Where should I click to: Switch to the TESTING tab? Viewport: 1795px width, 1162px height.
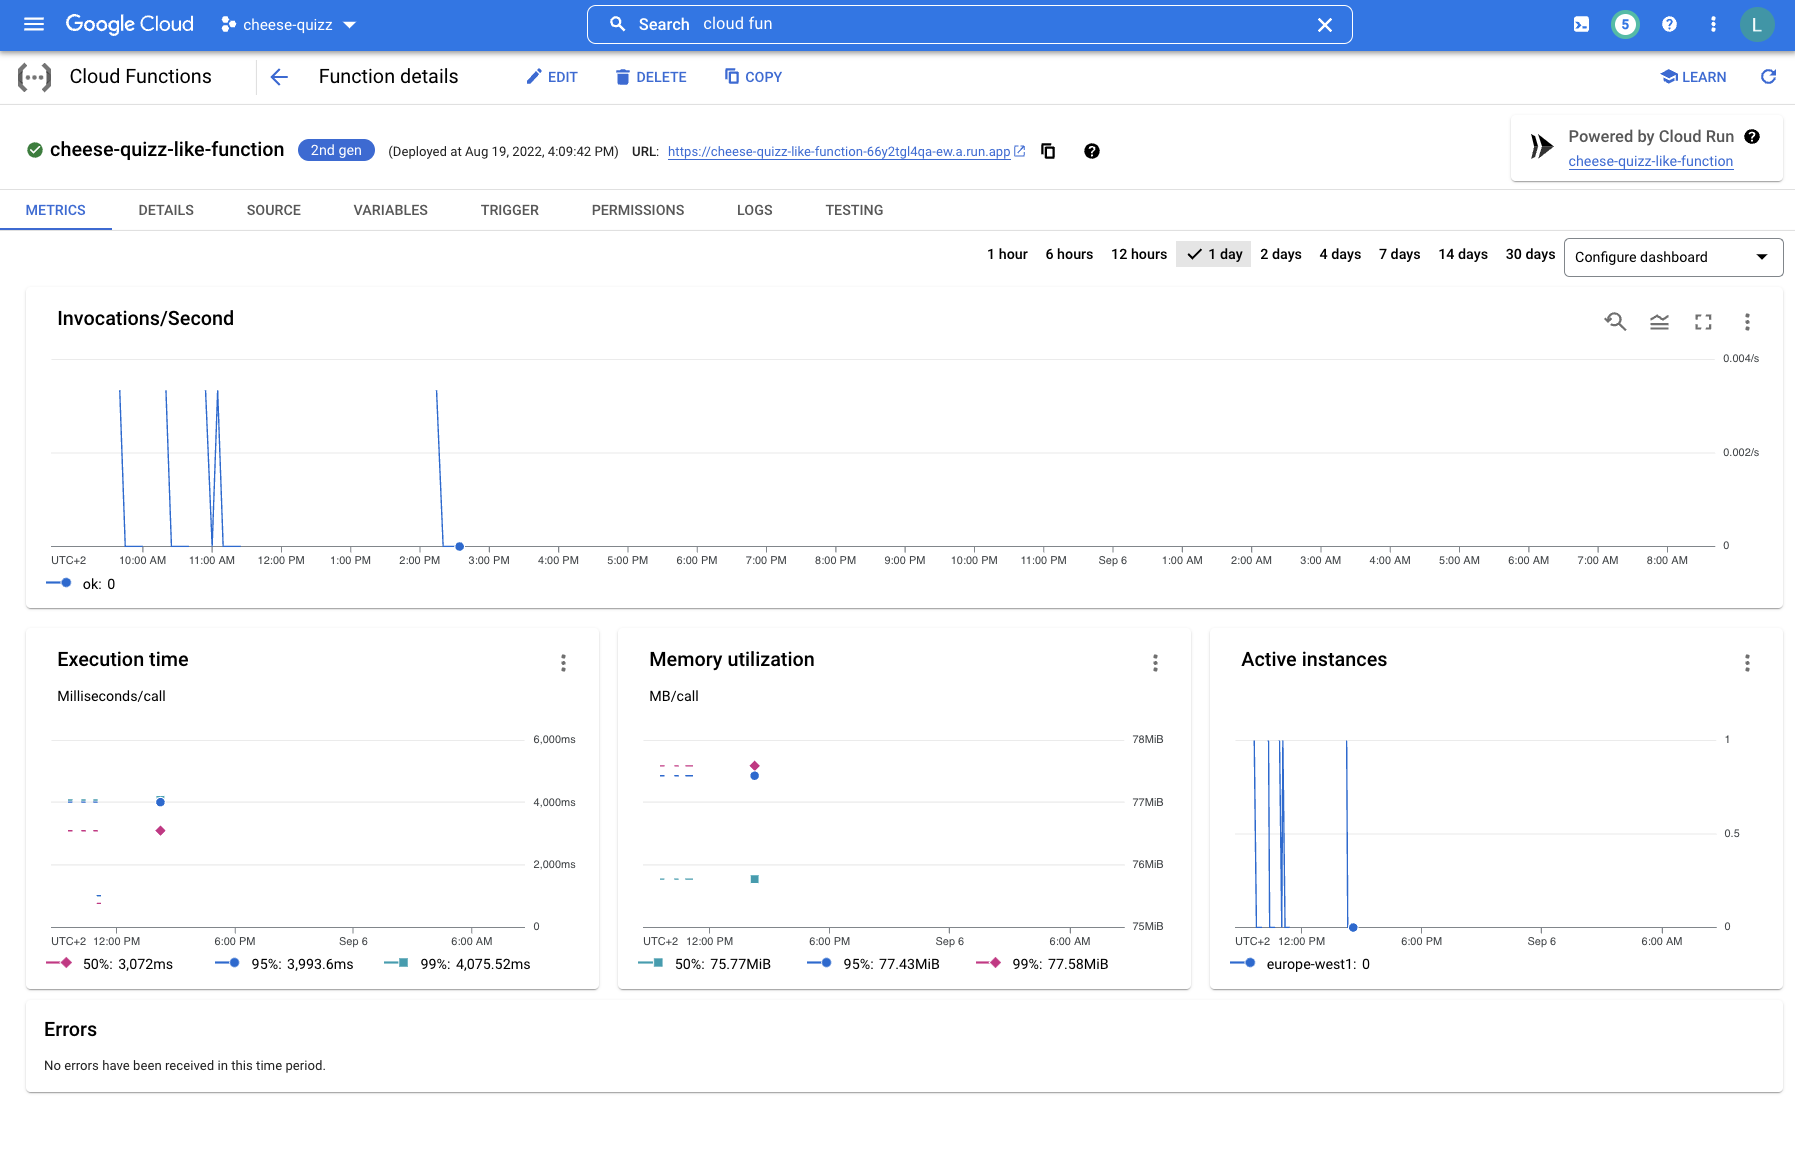pyautogui.click(x=854, y=210)
